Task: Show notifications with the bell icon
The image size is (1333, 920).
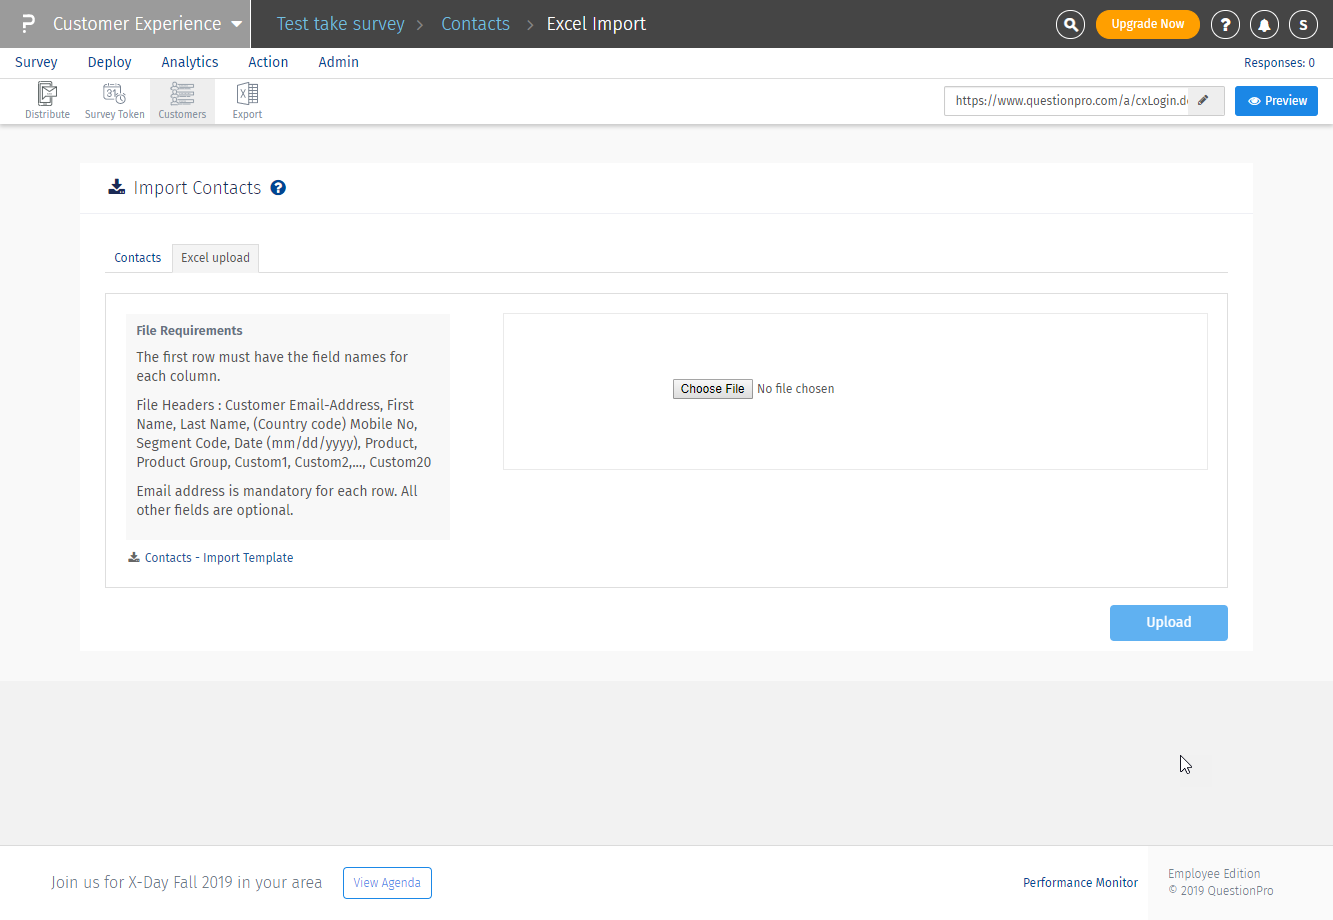Action: (x=1264, y=24)
